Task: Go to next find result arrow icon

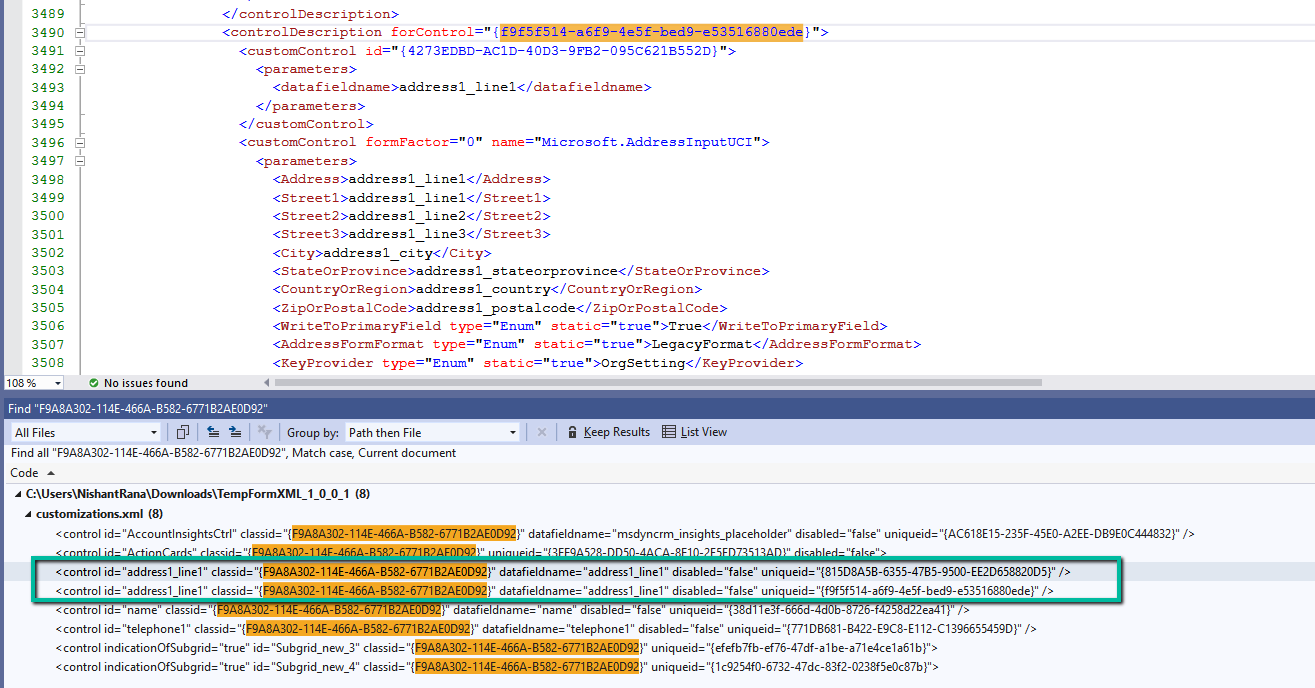Action: click(235, 432)
